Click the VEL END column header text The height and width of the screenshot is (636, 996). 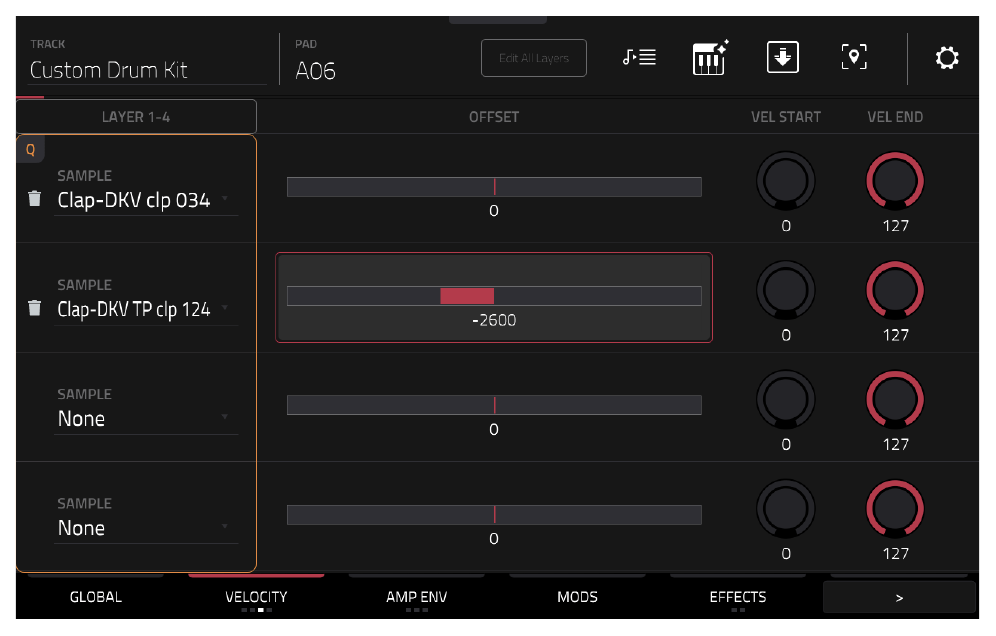click(895, 117)
